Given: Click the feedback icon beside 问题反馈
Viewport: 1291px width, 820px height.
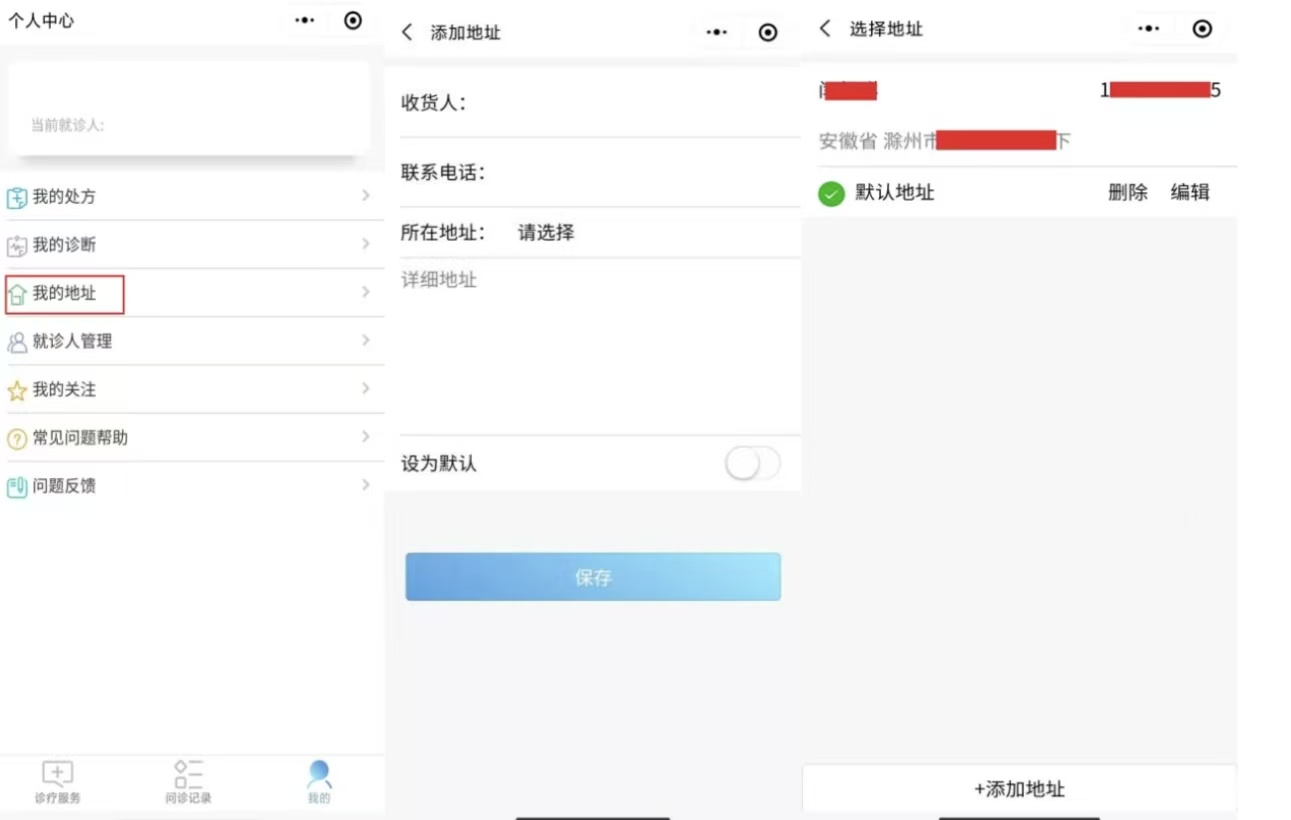Looking at the screenshot, I should click(x=17, y=487).
